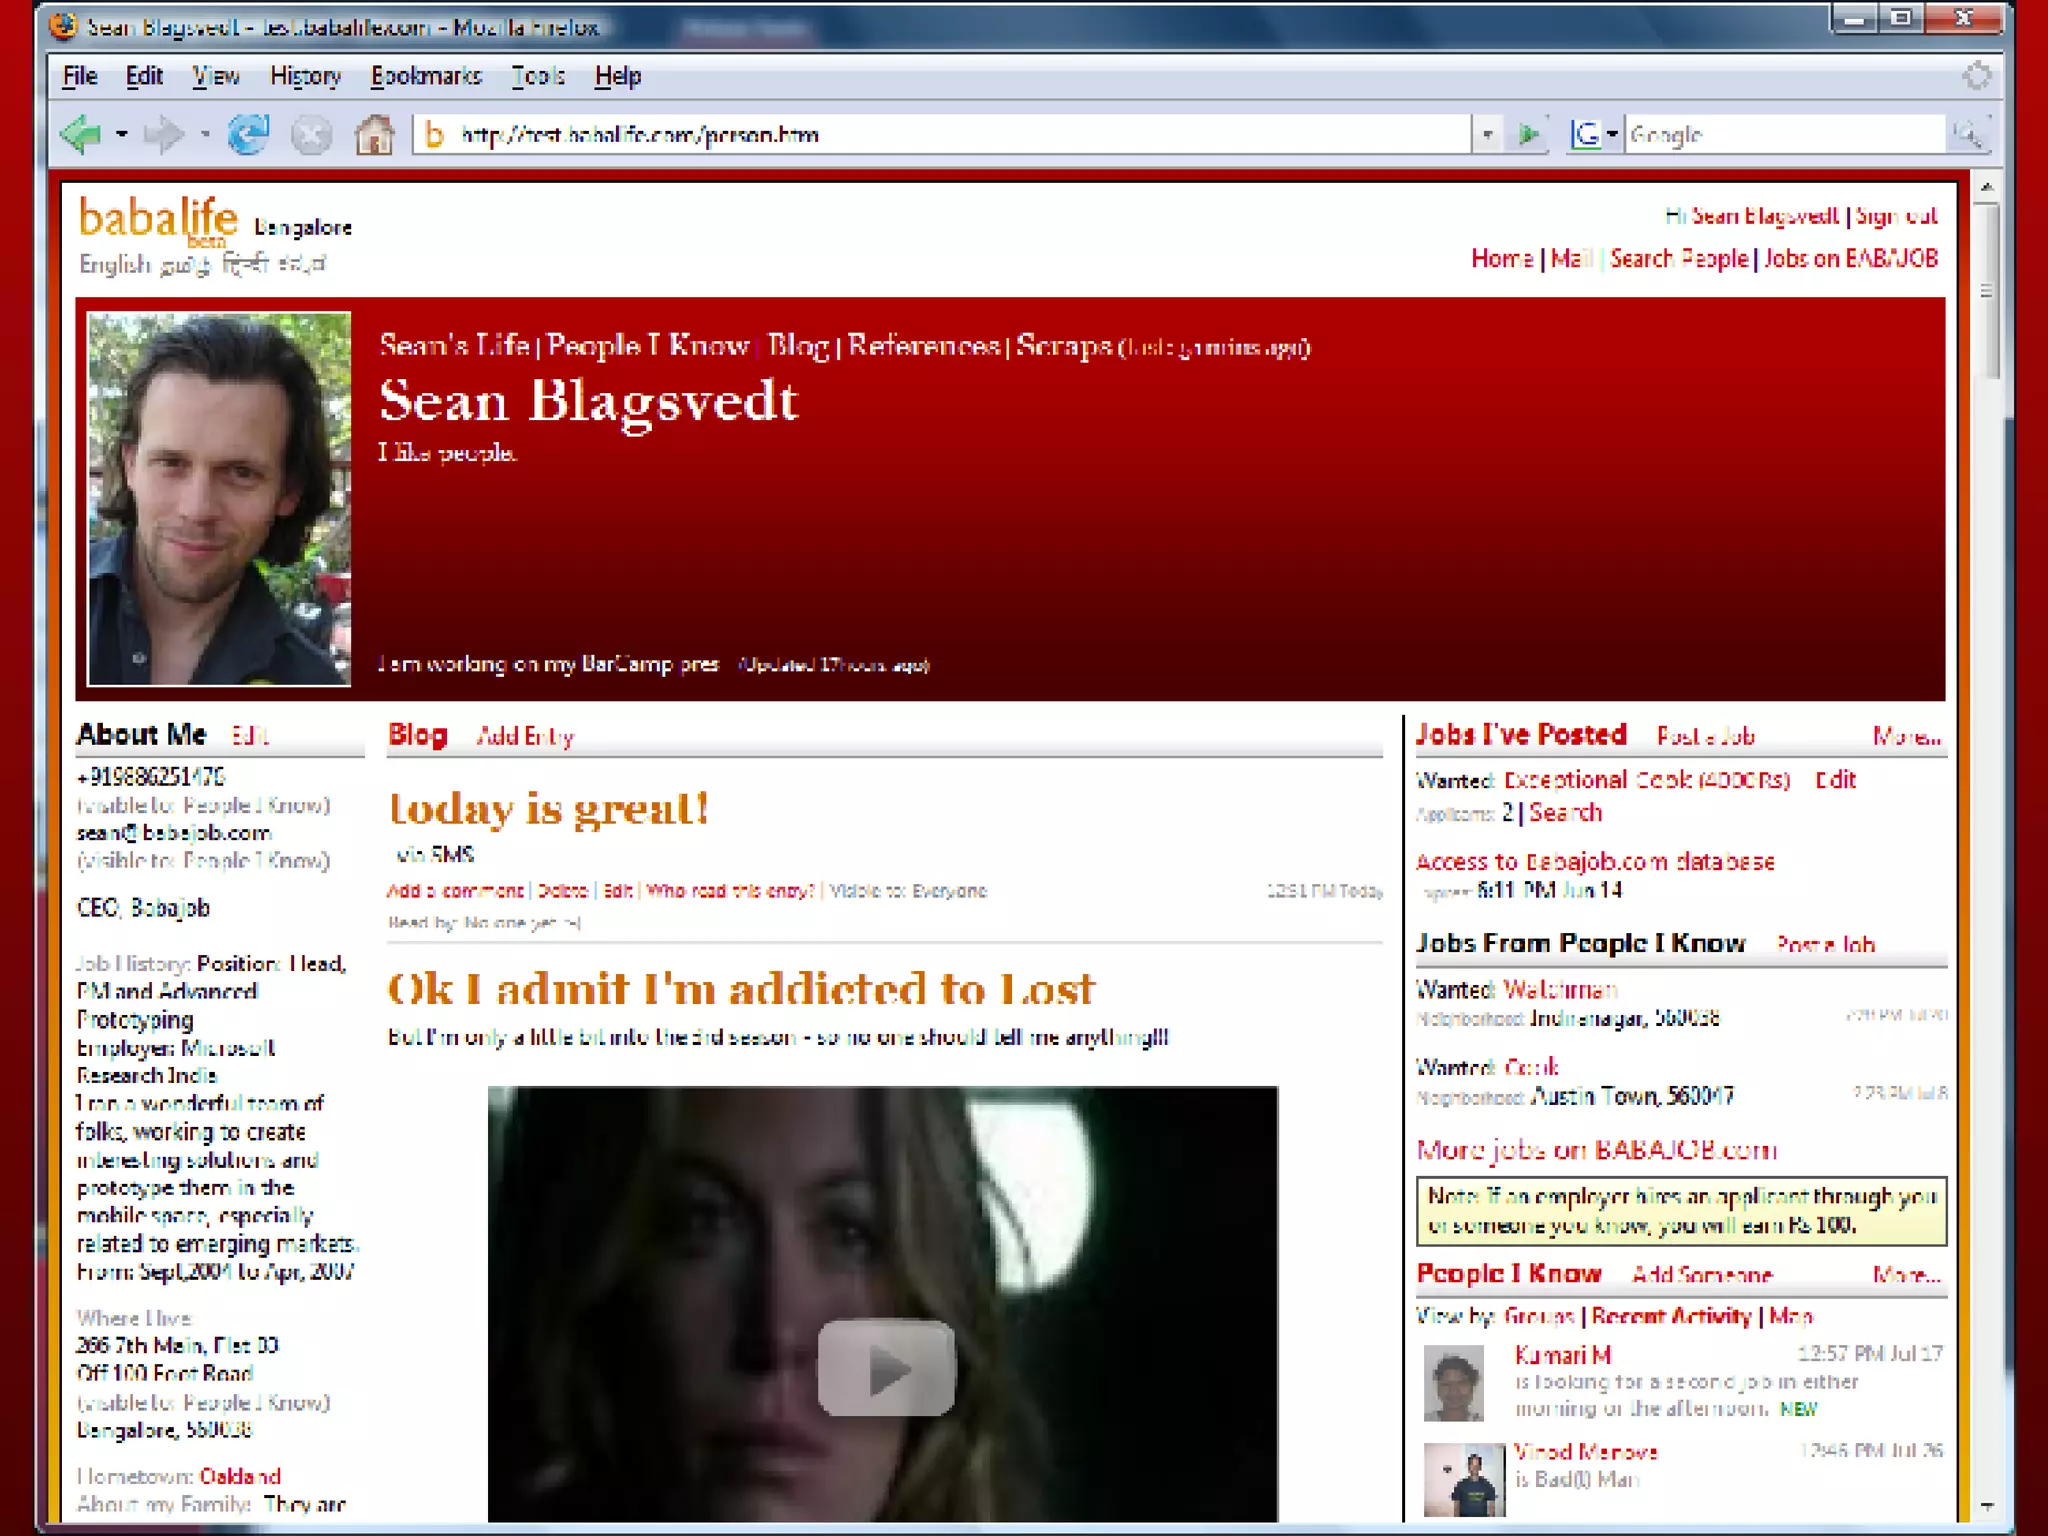Click the Forward arrow button

[x=163, y=134]
